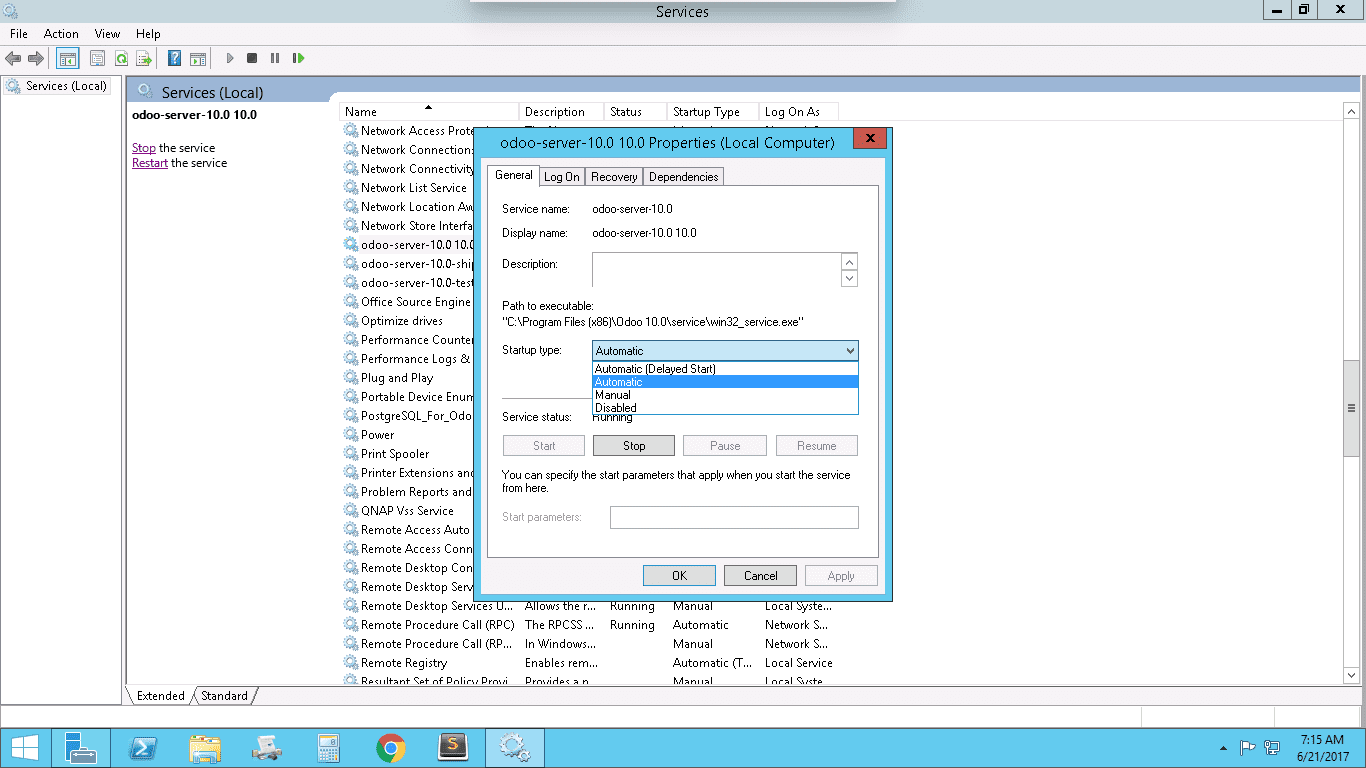Sort by the Status column header
The height and width of the screenshot is (768, 1366).
[x=636, y=112]
